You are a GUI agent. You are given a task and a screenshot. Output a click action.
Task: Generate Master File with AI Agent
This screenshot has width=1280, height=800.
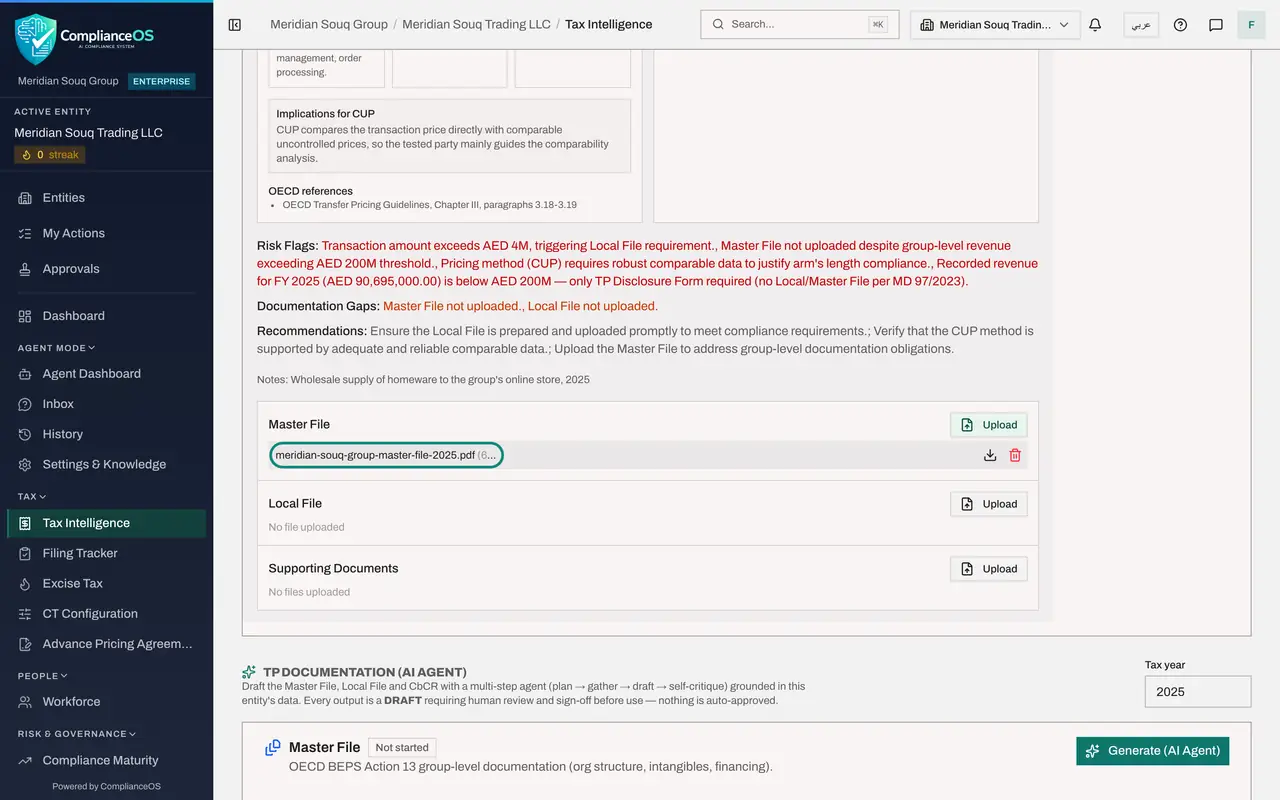pos(1152,751)
